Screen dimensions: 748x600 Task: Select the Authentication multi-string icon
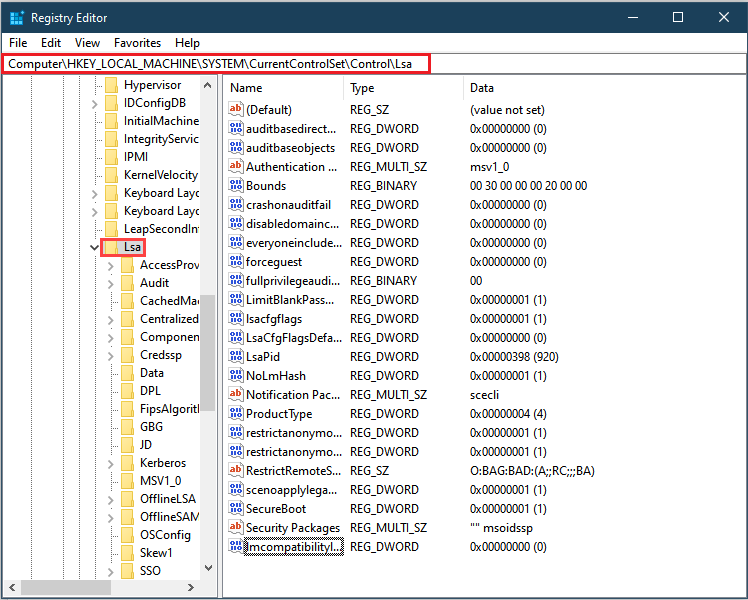236,166
